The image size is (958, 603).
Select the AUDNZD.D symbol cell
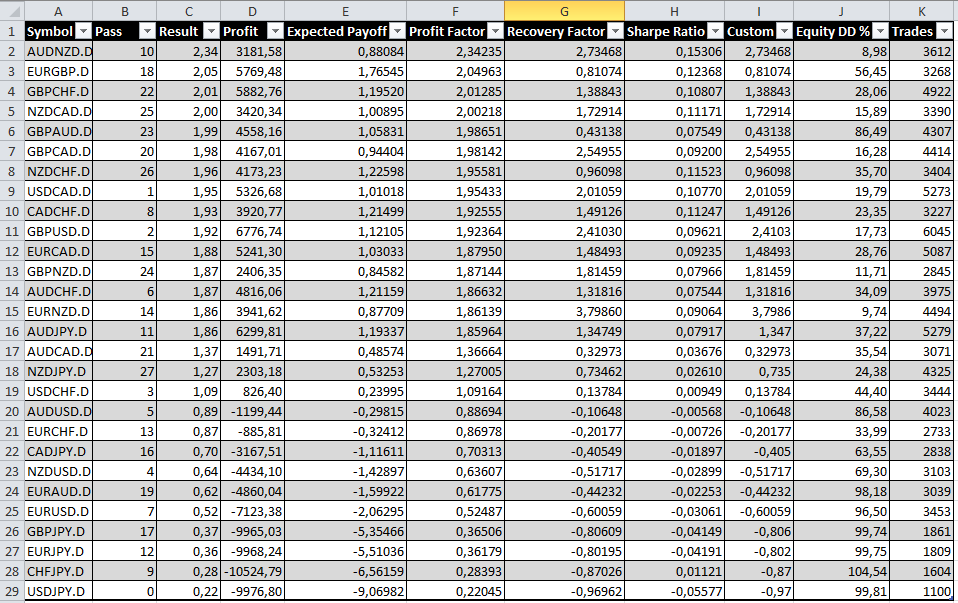coord(59,51)
